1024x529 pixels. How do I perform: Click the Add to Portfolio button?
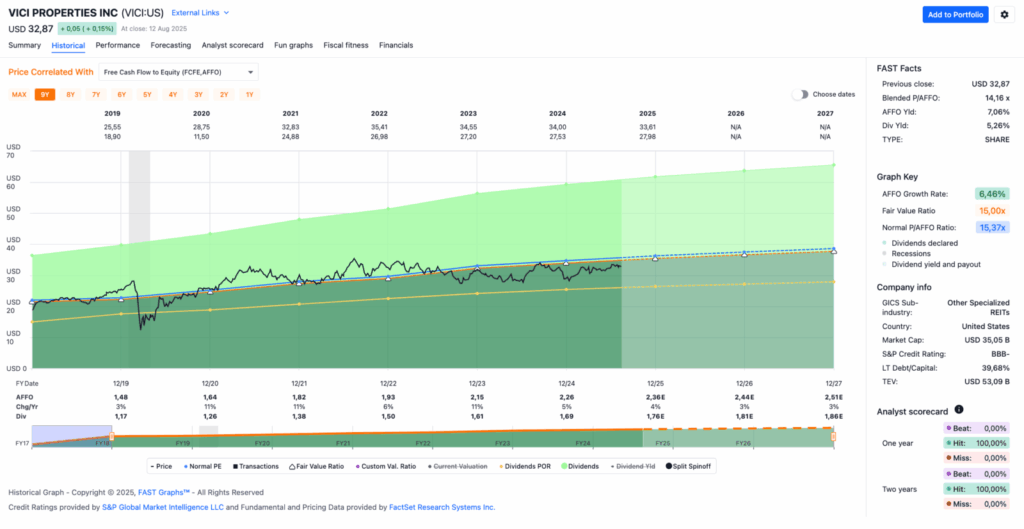(x=955, y=15)
